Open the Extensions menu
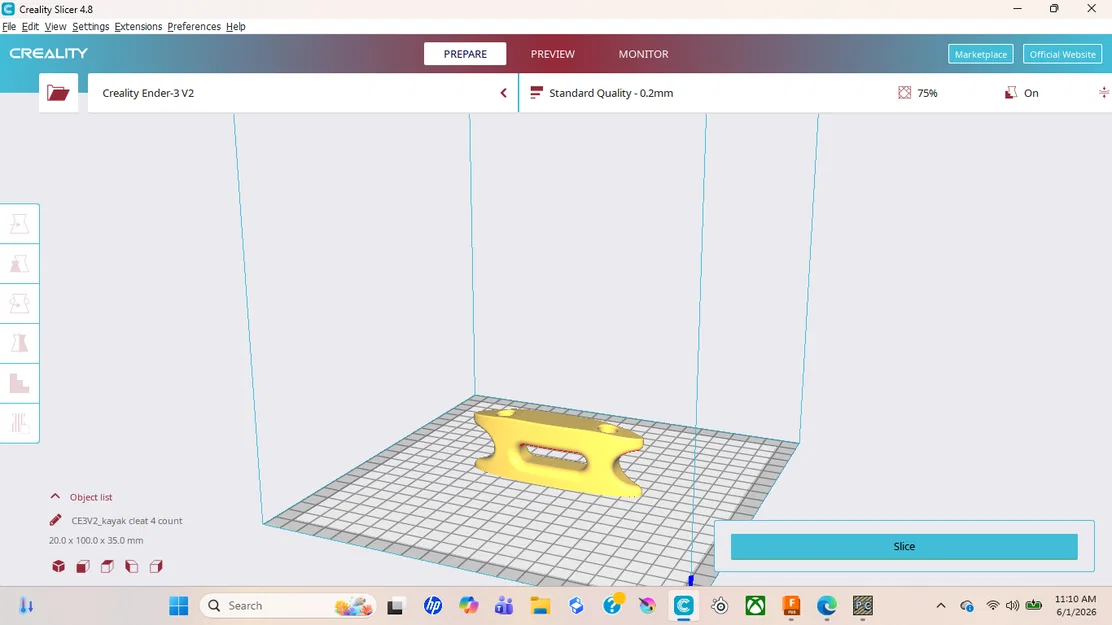This screenshot has width=1112, height=625. click(x=138, y=26)
